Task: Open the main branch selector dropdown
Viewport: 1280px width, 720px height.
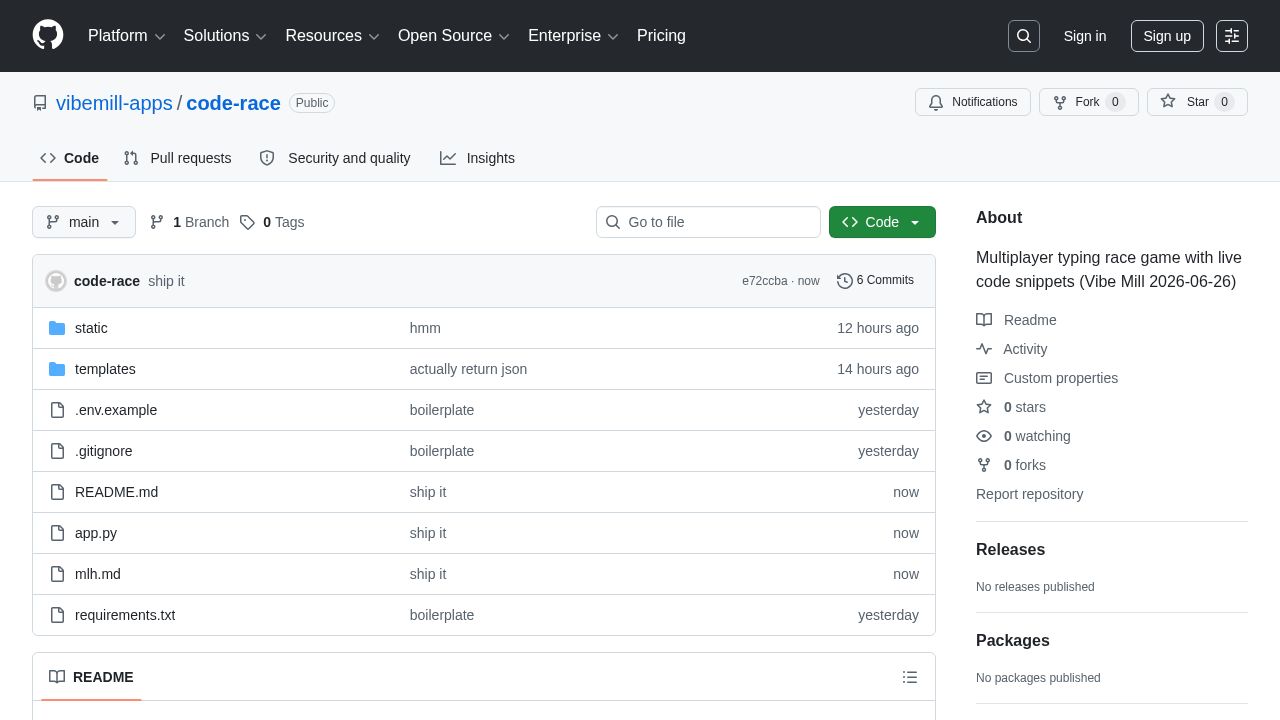Action: click(x=84, y=222)
